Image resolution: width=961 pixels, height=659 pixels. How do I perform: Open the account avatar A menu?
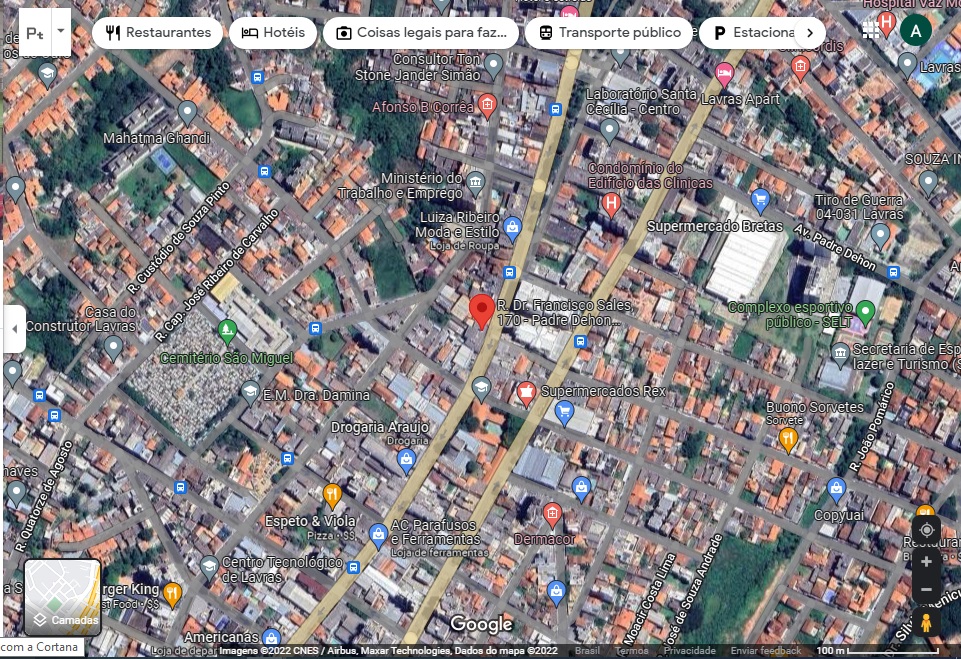(x=916, y=31)
